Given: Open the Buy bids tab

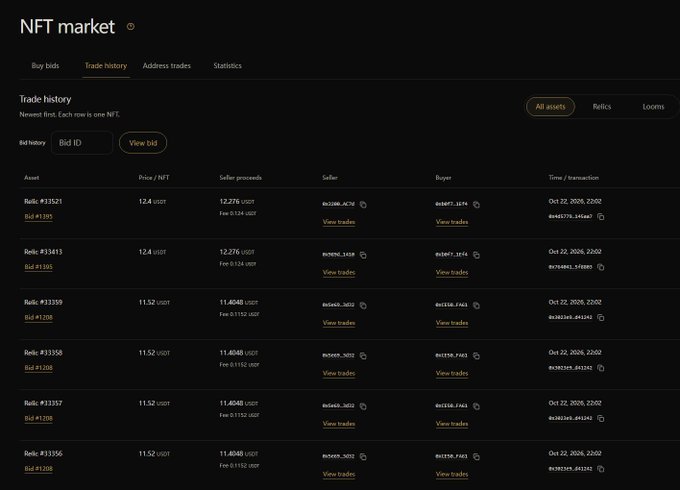Looking at the screenshot, I should click(x=45, y=65).
